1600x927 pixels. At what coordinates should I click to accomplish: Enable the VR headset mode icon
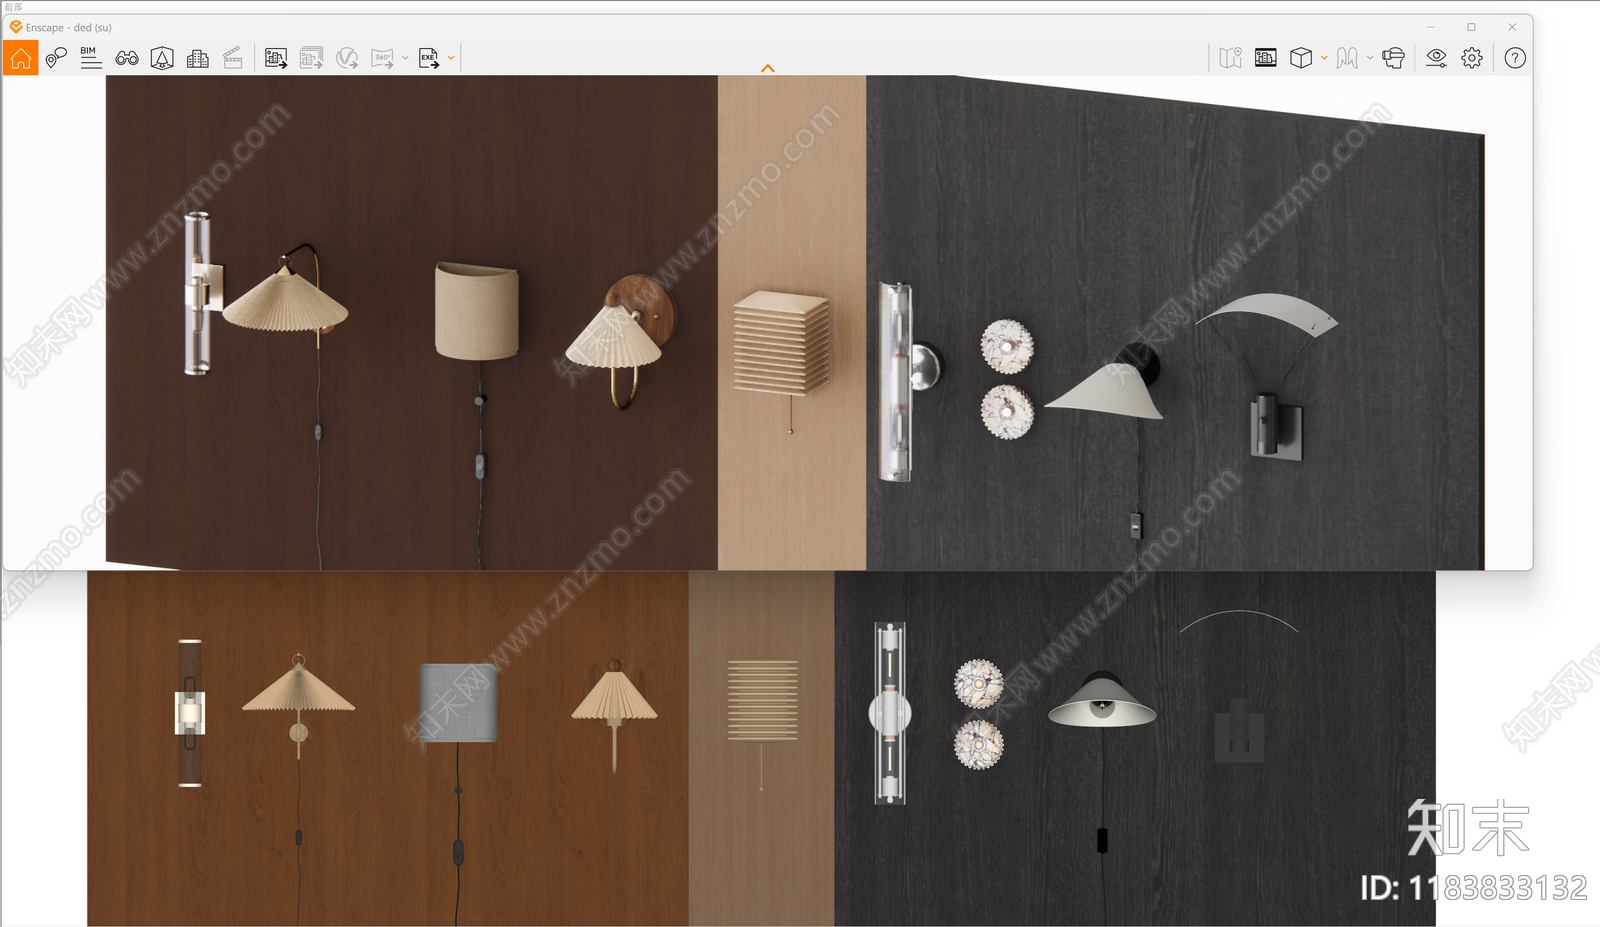(1394, 58)
